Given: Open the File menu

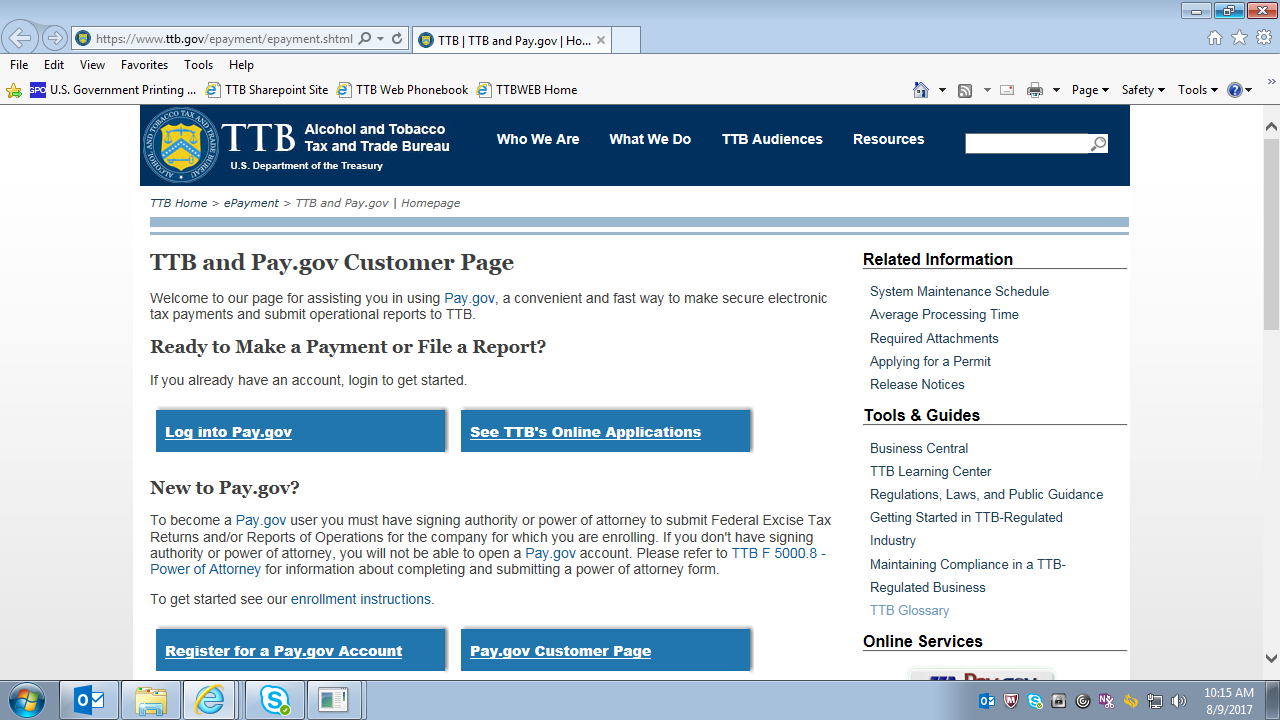Looking at the screenshot, I should (x=19, y=65).
